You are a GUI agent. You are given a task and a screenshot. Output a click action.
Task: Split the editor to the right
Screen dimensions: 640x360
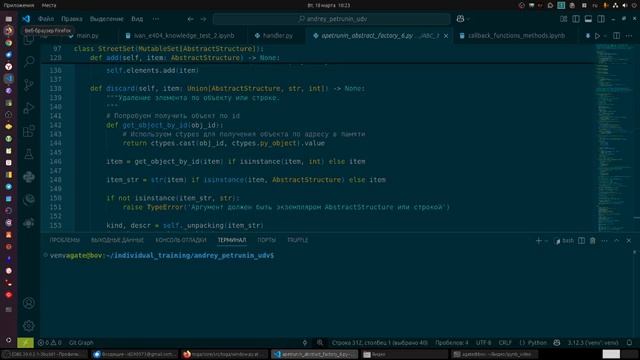(x=616, y=36)
